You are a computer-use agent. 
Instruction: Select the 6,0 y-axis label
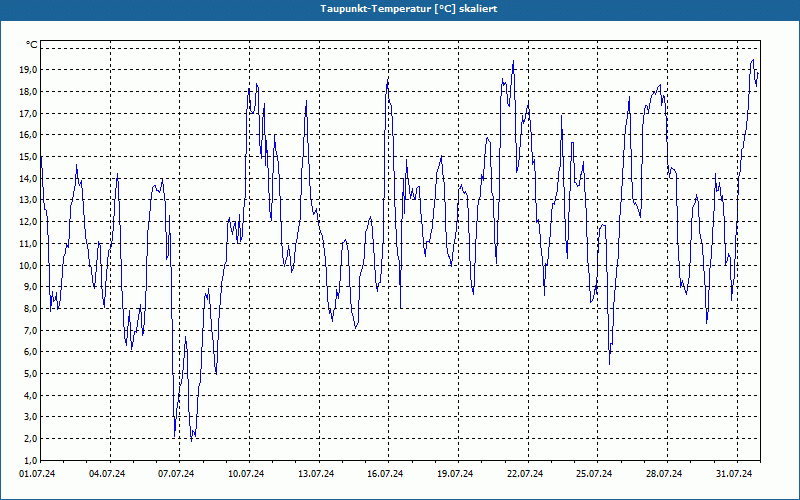[x=31, y=352]
